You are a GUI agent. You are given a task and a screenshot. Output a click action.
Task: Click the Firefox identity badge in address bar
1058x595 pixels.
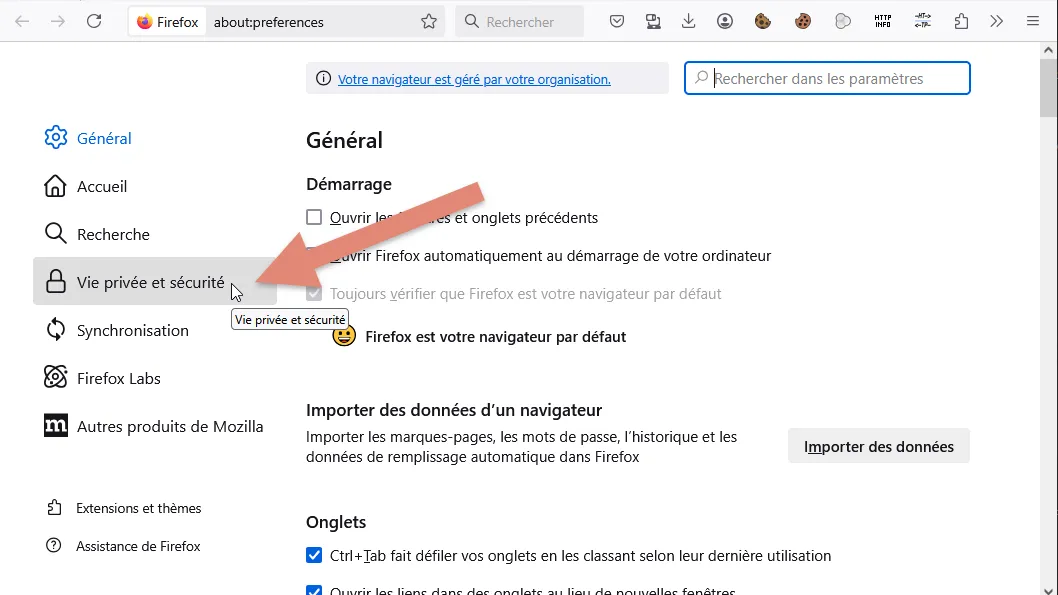coord(168,22)
